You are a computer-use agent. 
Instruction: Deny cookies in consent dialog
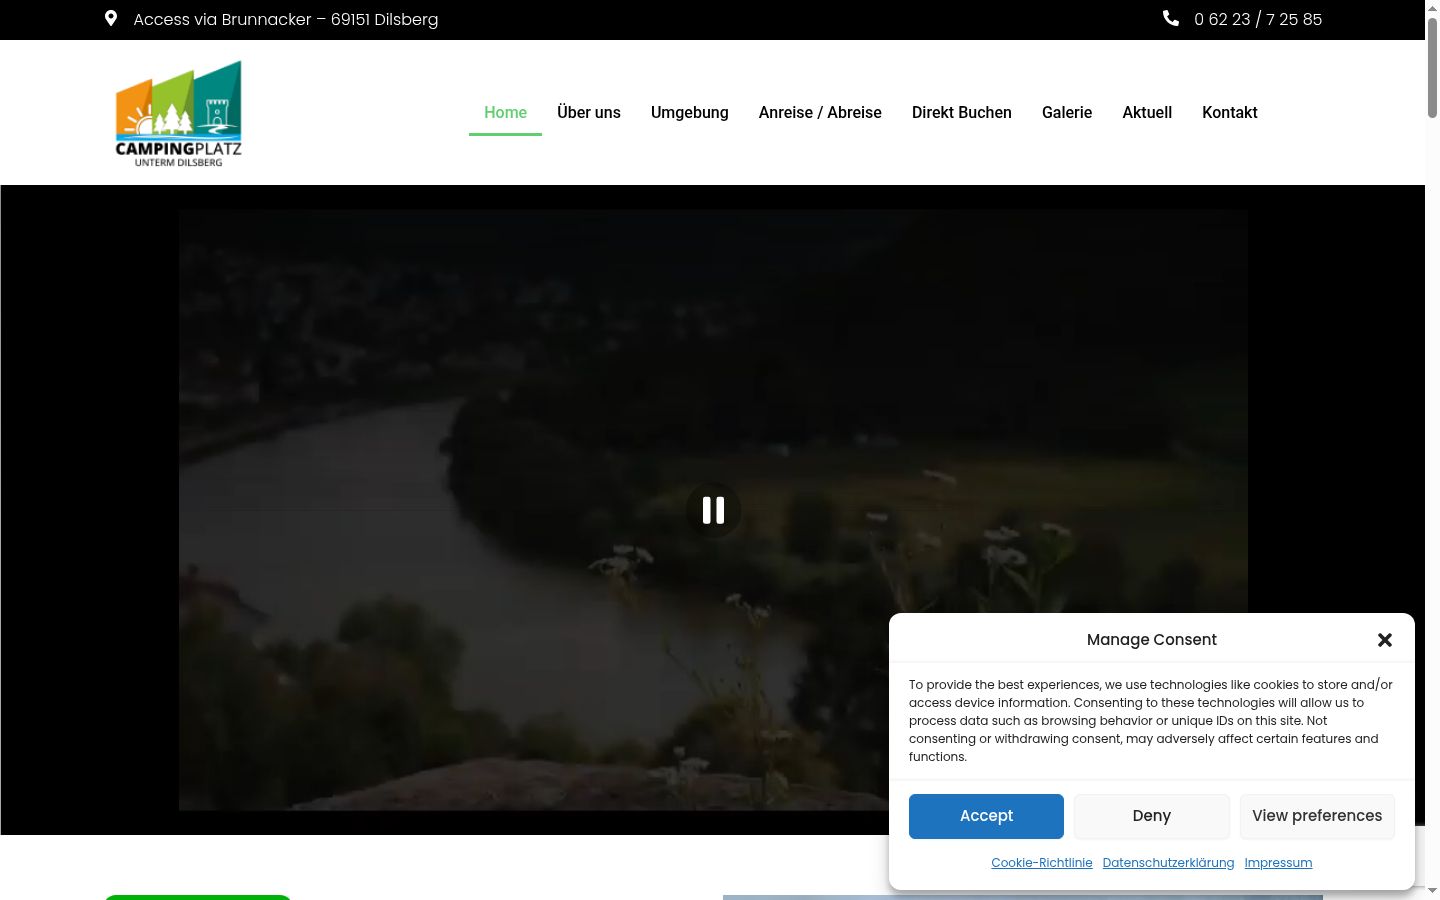coord(1152,816)
